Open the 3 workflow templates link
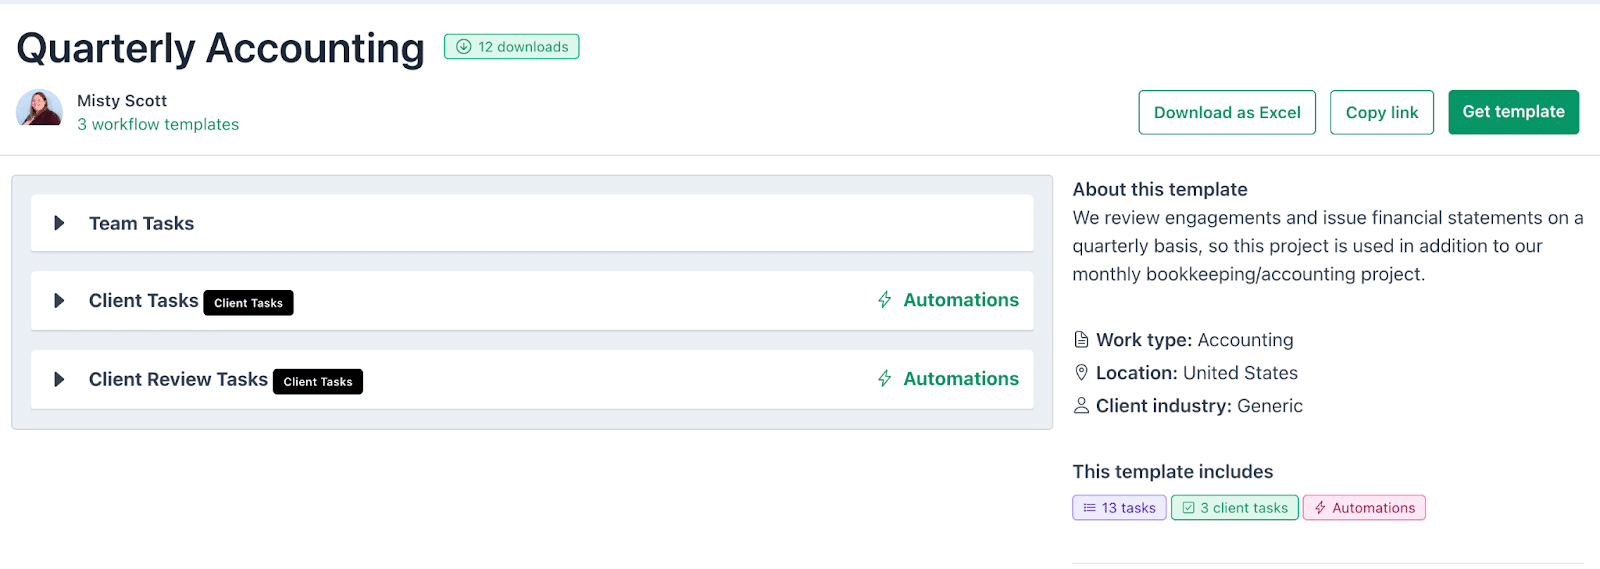The width and height of the screenshot is (1600, 569). (x=158, y=125)
